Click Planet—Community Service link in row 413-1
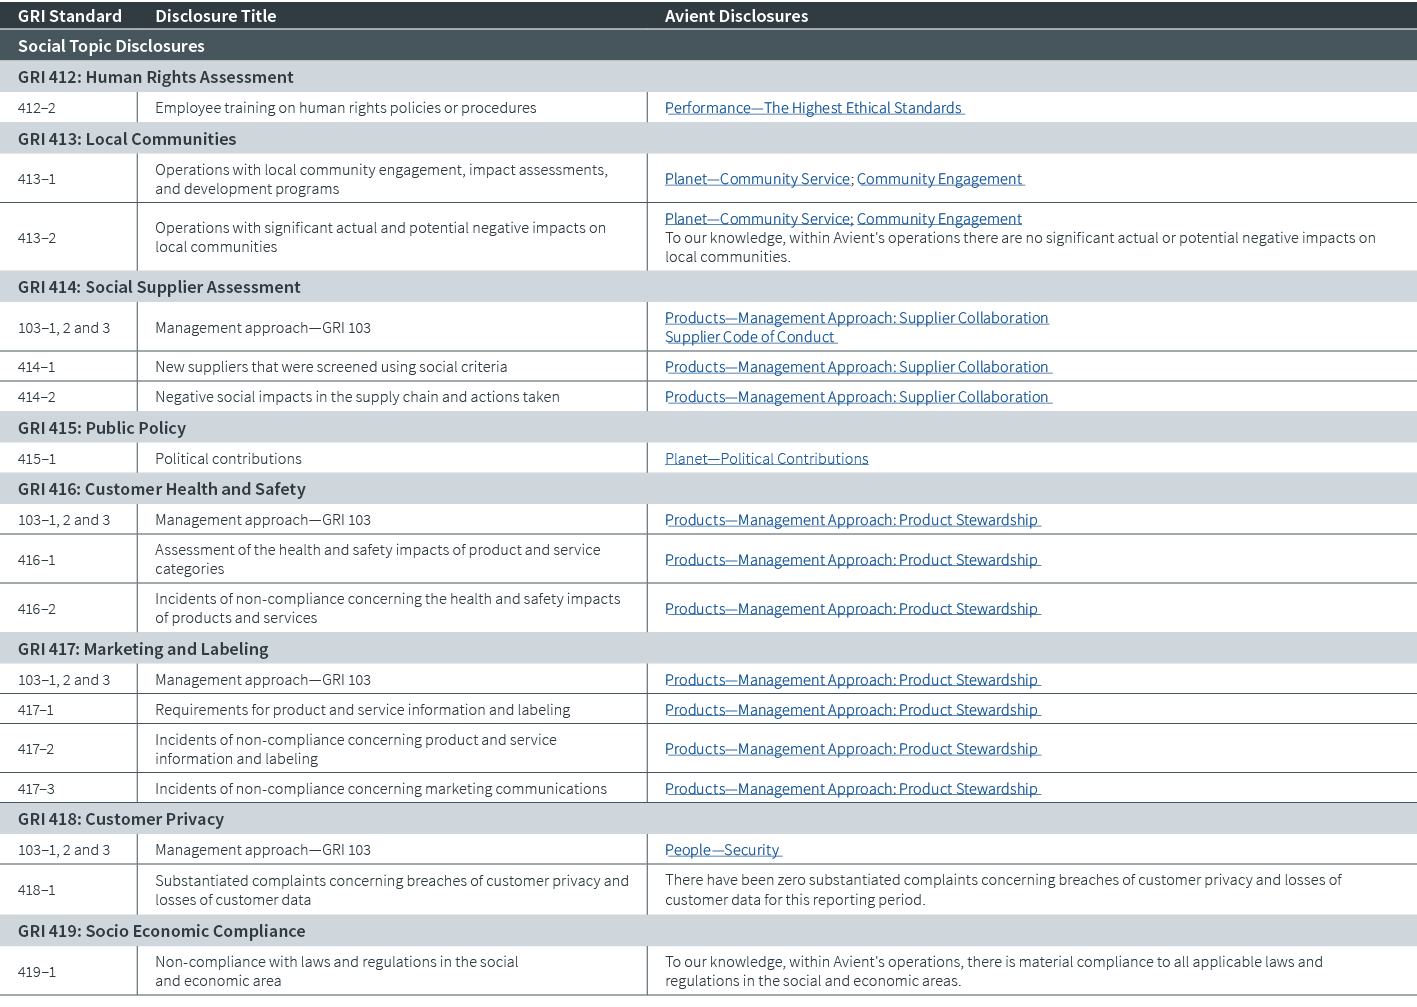This screenshot has width=1417, height=1007. pyautogui.click(x=757, y=179)
